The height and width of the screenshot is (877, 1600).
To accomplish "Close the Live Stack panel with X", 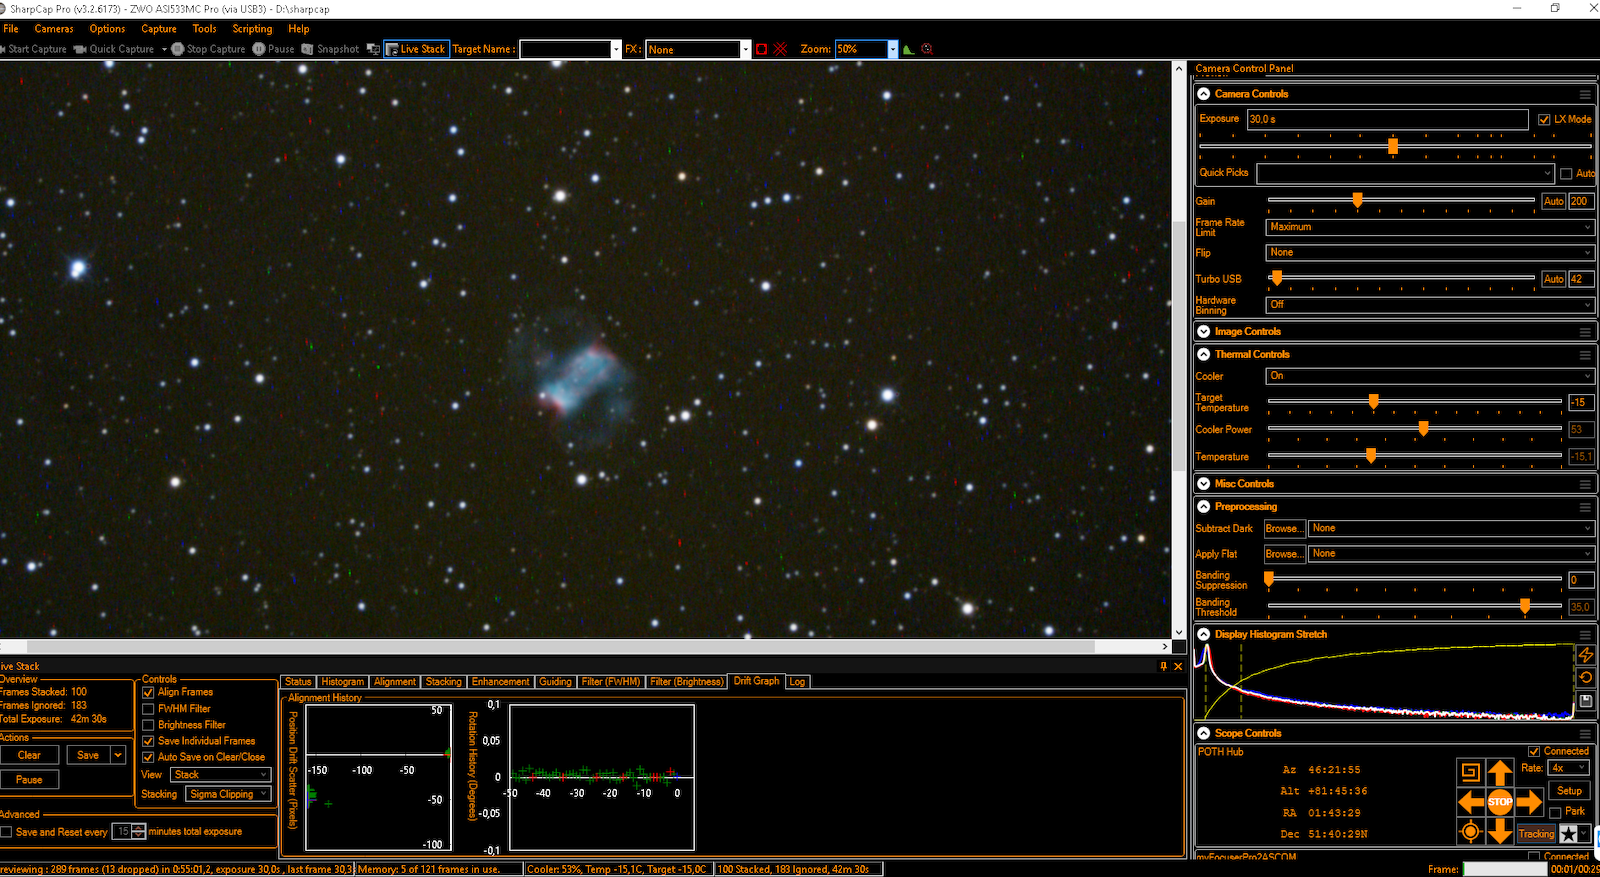I will tap(1178, 666).
